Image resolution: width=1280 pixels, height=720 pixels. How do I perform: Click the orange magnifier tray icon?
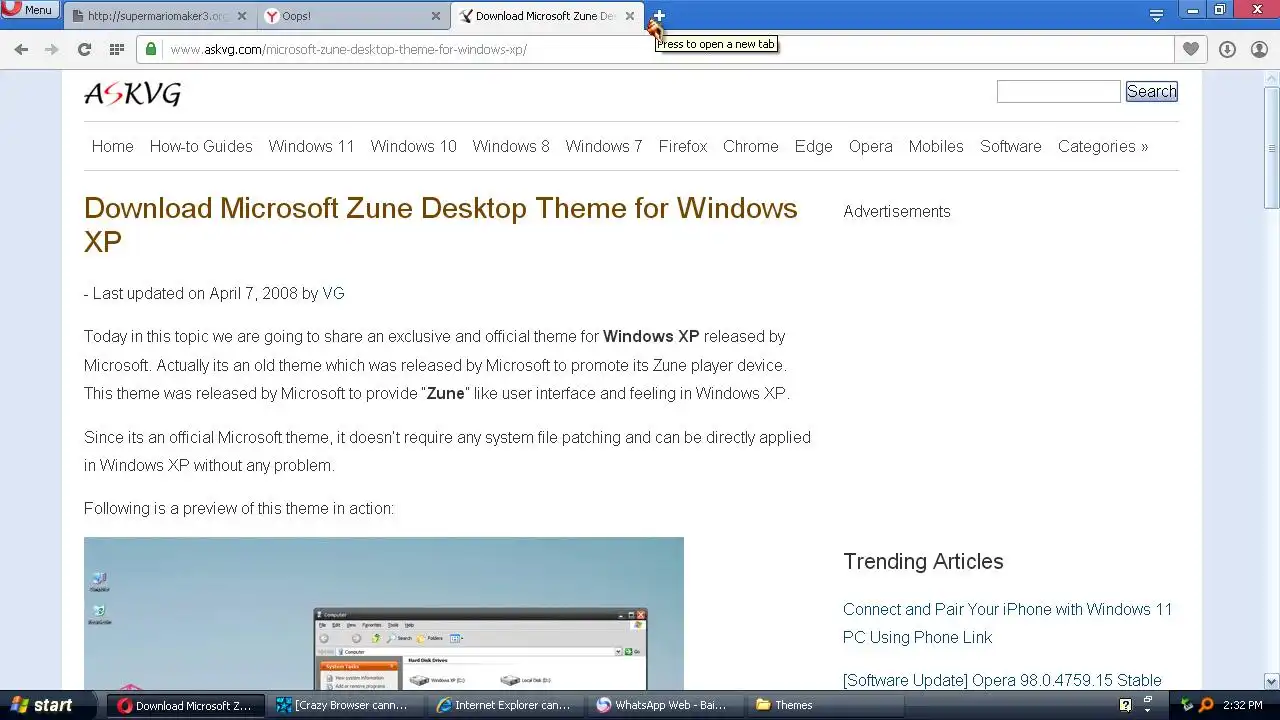click(x=1207, y=705)
